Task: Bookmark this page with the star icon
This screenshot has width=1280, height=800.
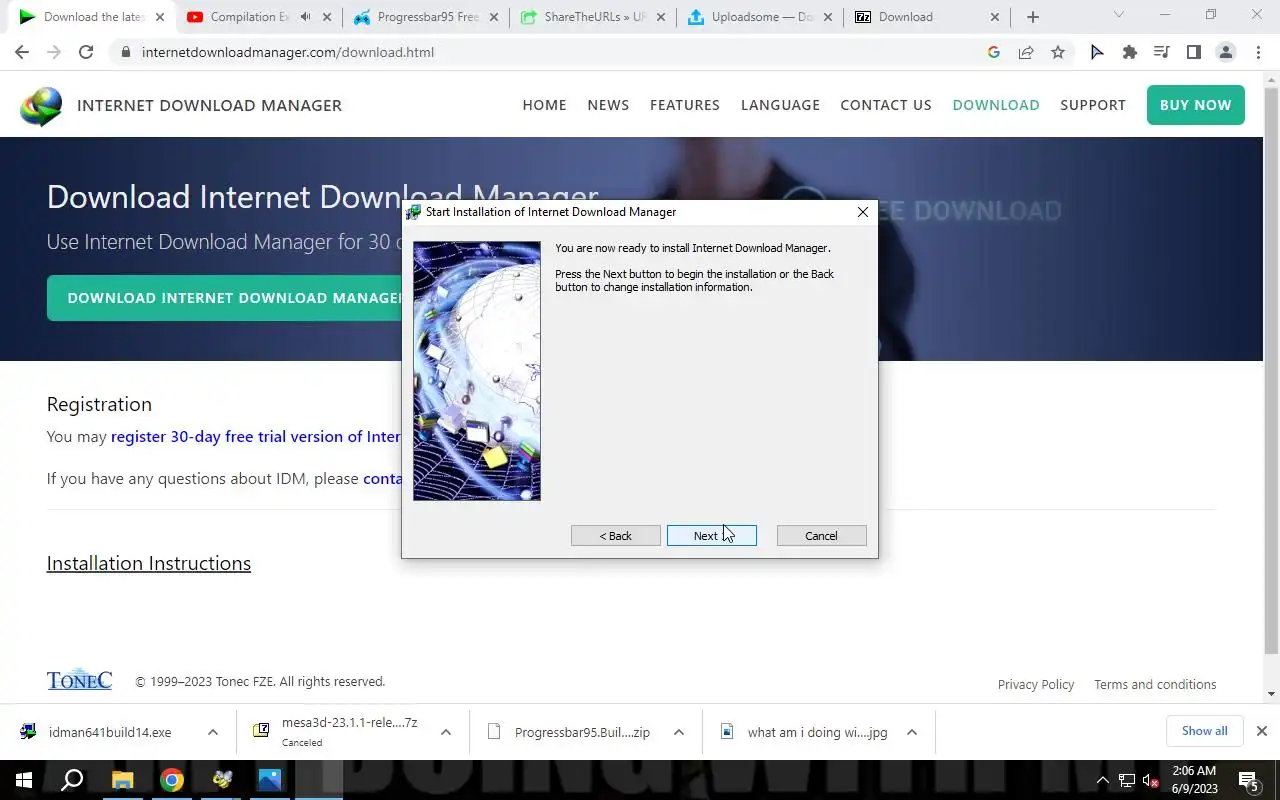Action: [1058, 52]
